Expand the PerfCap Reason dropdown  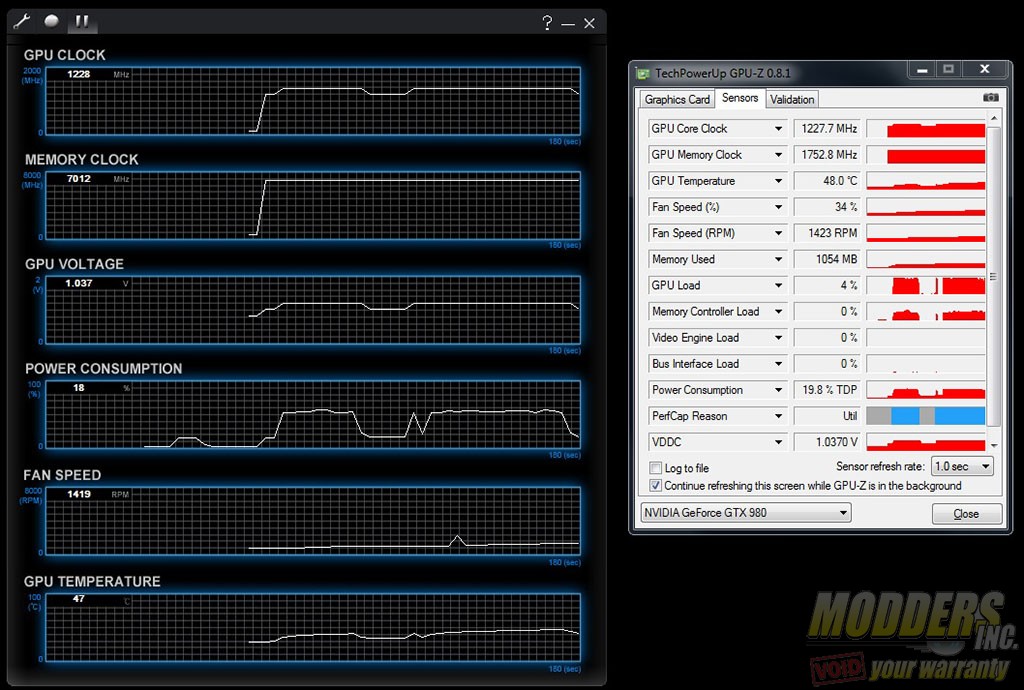point(778,416)
